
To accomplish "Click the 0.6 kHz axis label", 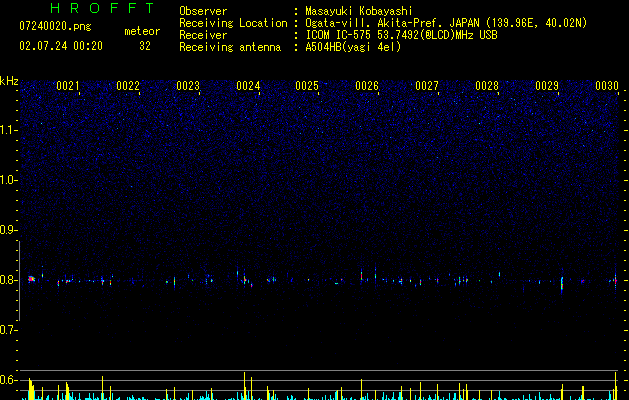I will [x=8, y=380].
